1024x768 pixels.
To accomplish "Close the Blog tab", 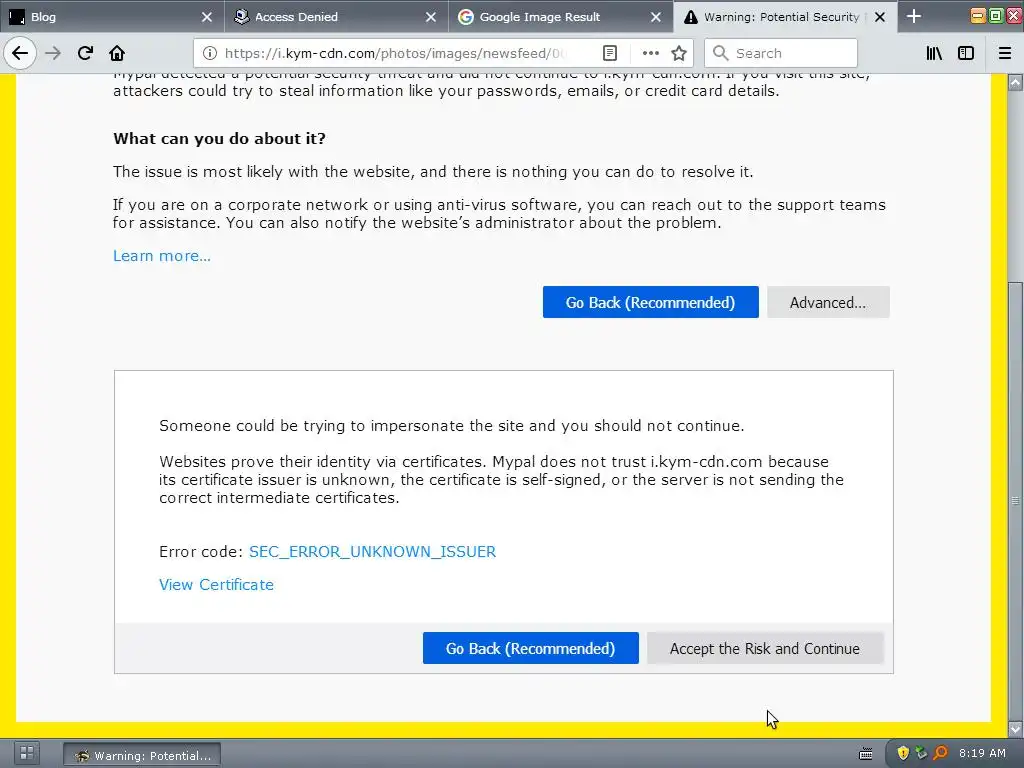I will [206, 17].
